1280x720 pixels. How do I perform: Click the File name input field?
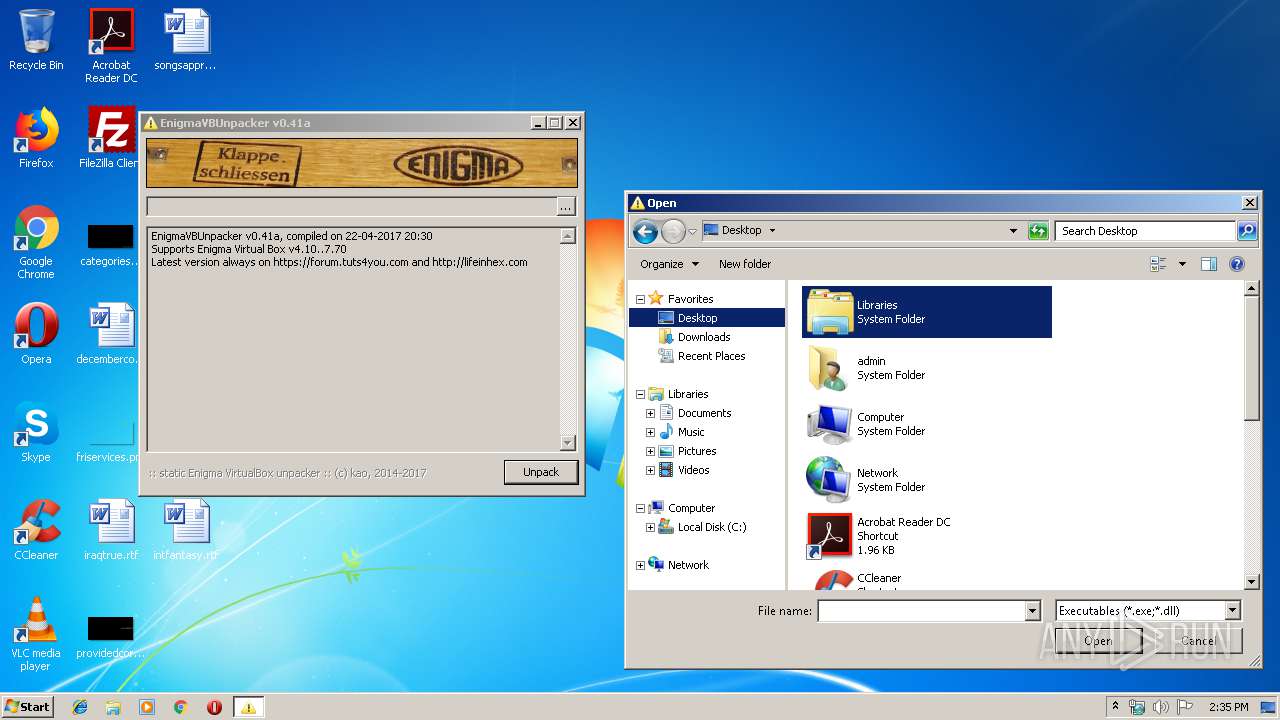(x=921, y=610)
